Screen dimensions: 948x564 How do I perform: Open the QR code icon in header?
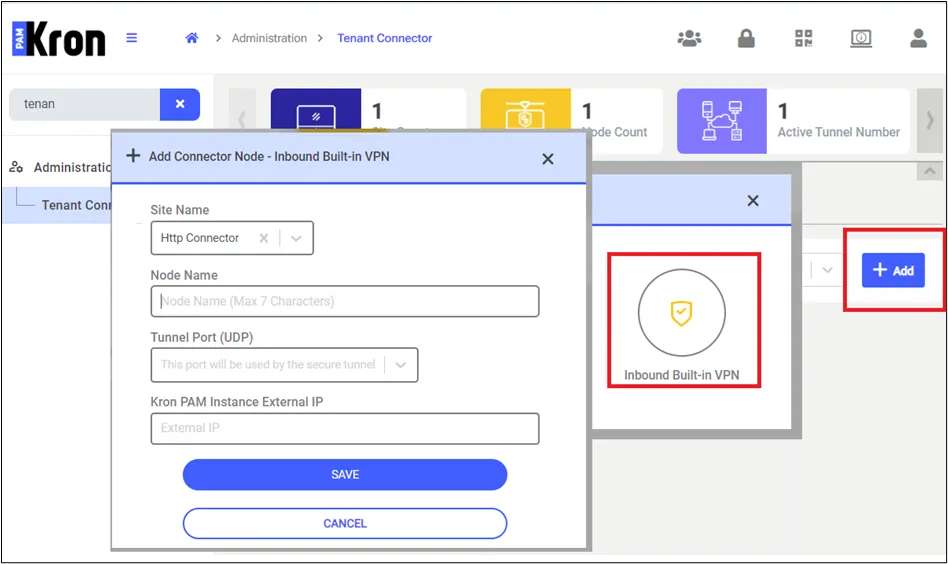[804, 38]
